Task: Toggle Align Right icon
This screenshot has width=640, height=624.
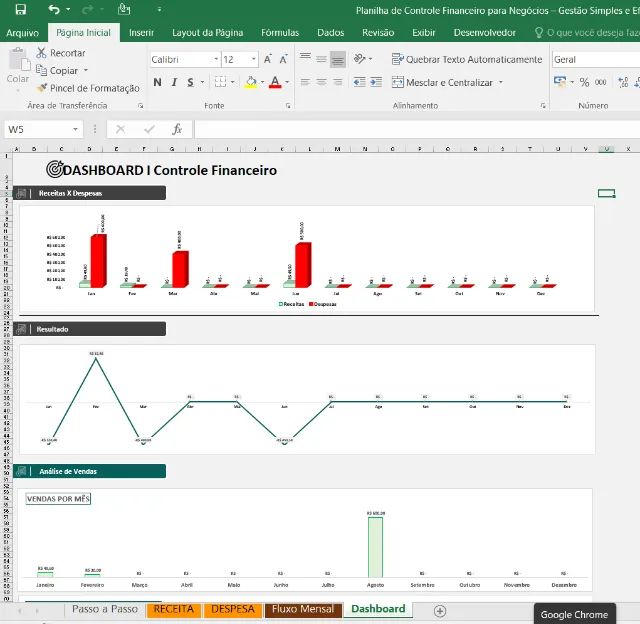Action: 338,82
